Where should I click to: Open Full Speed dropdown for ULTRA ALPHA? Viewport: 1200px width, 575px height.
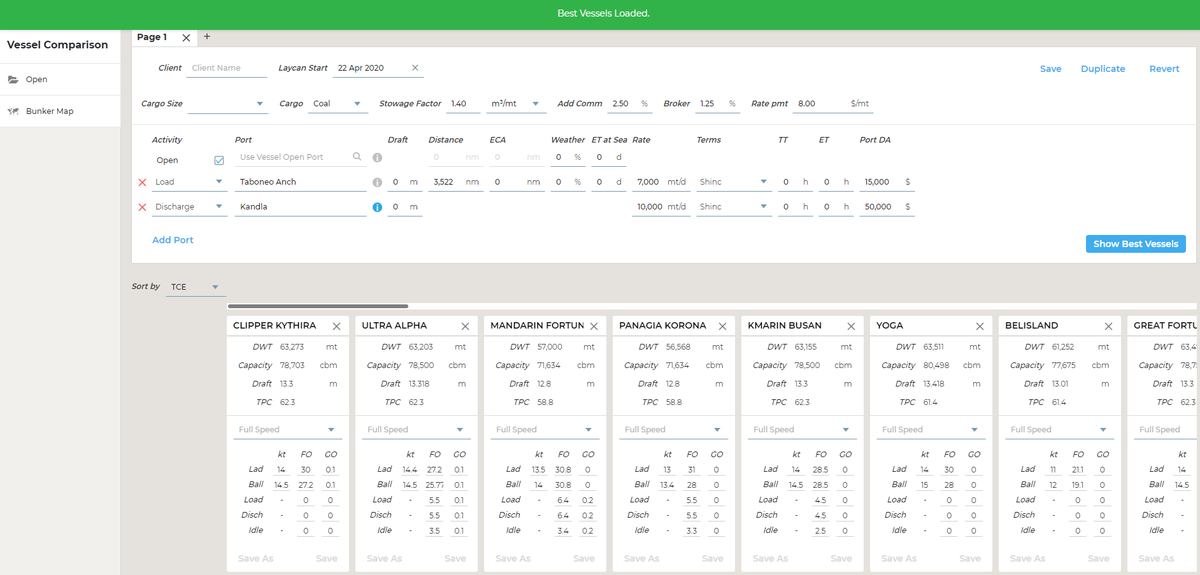tap(418, 430)
